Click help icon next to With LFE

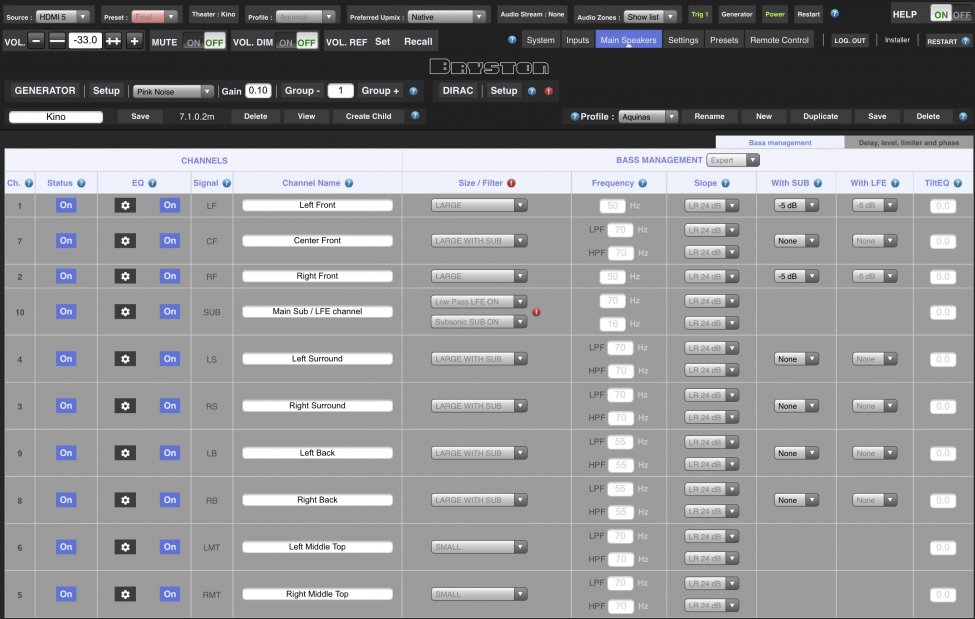[895, 183]
